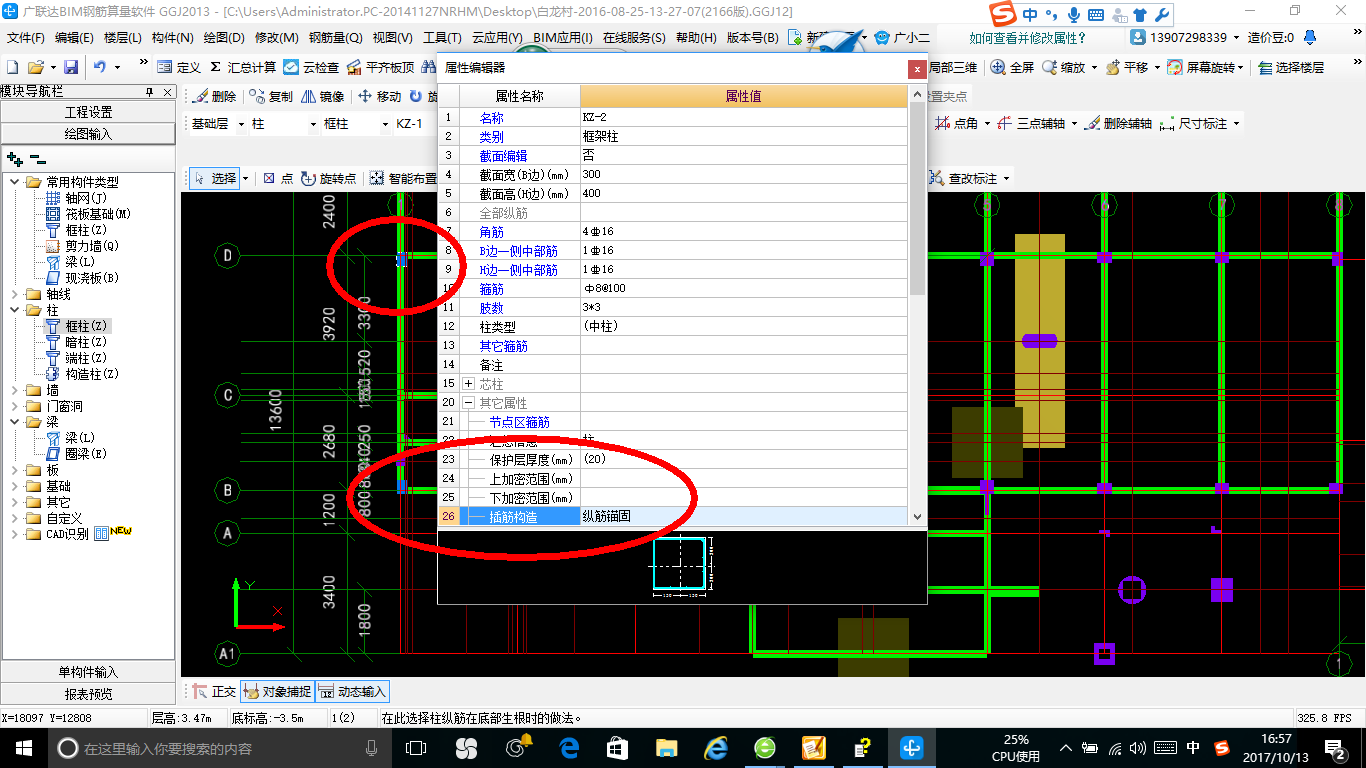Click the 箍筋 value cell Φ8@100

click(744, 289)
